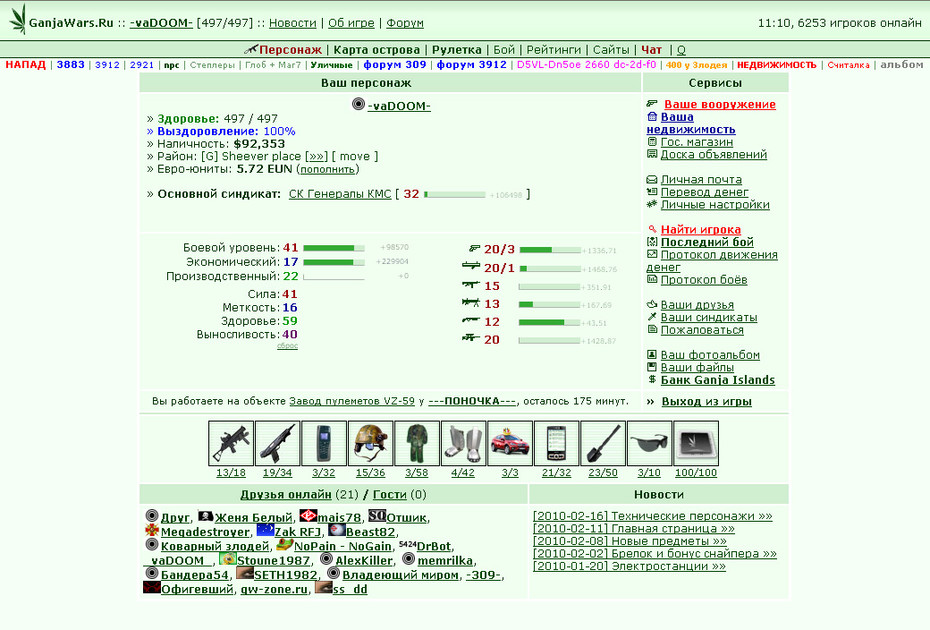930x630 pixels.
Task: Click the Экономический level progress bar
Action: click(333, 262)
